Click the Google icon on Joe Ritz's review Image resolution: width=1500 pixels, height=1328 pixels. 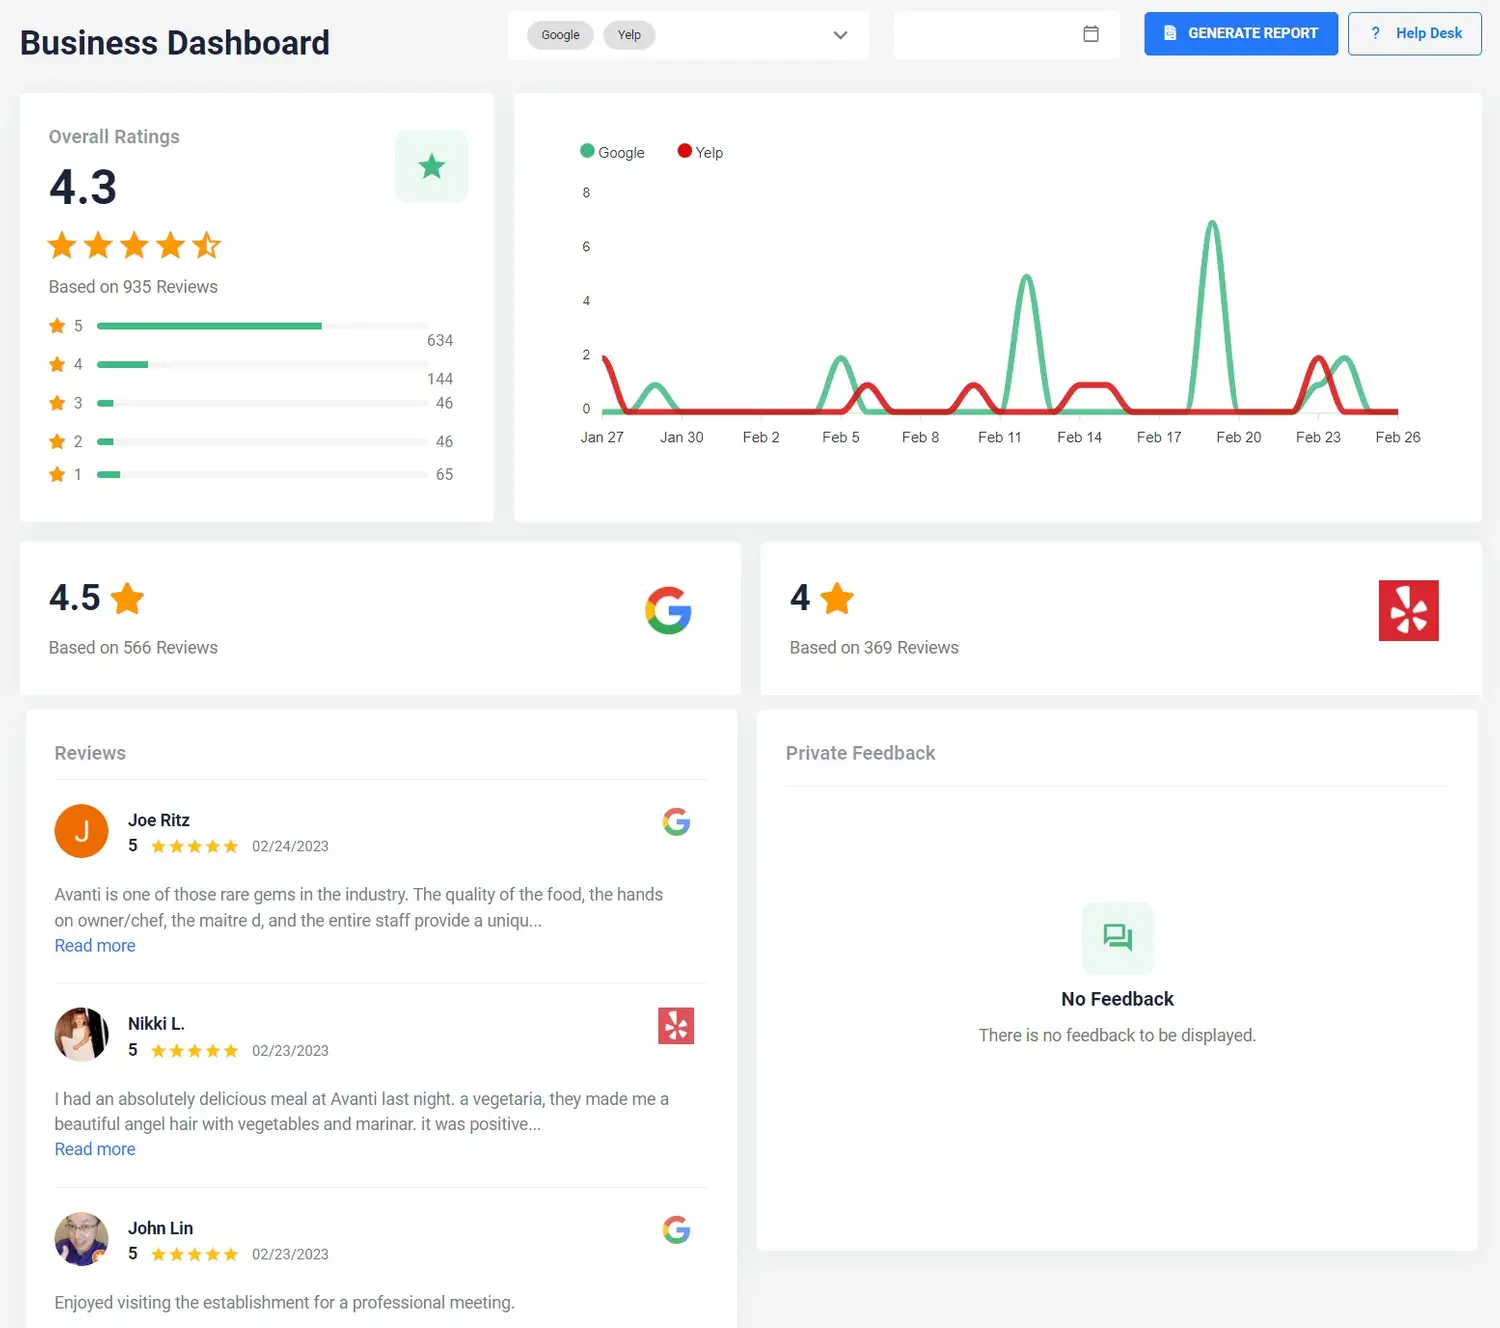(676, 822)
